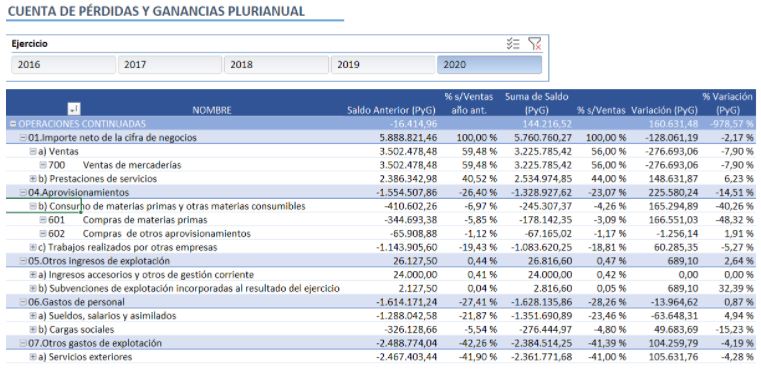The image size is (761, 370).
Task: Expand c) Trabajos realizados por otras empresas
Action: point(33,247)
